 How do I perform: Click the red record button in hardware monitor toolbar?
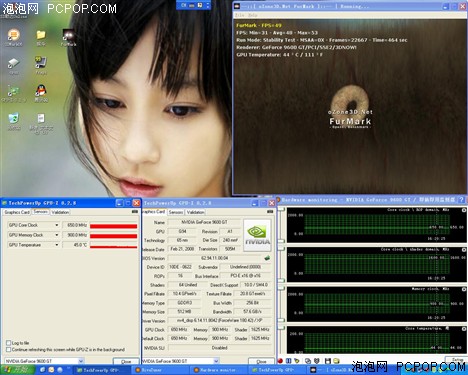280,361
